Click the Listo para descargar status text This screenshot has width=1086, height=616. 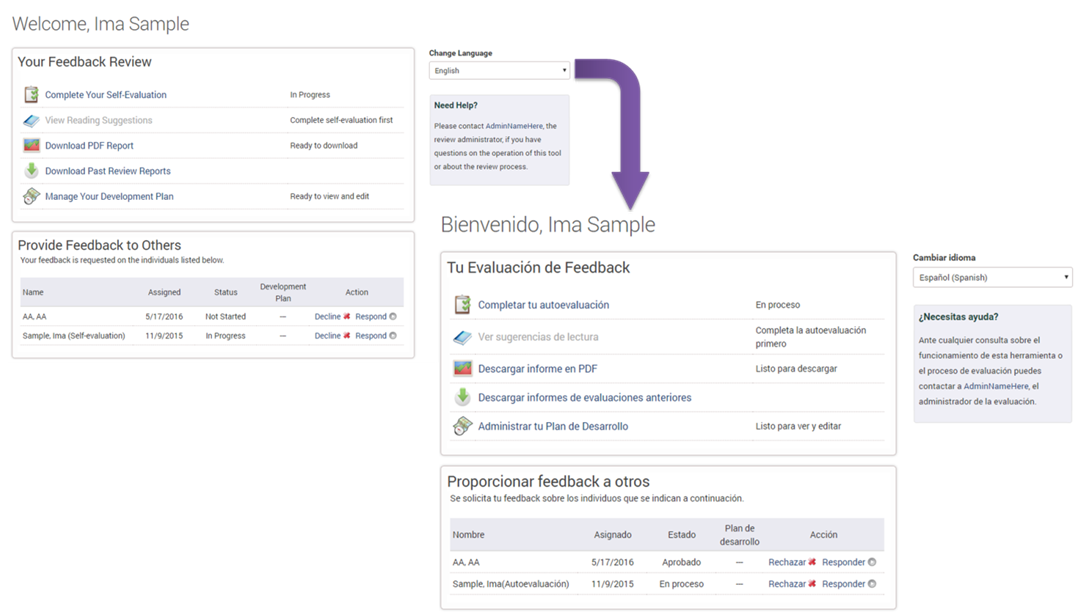tap(796, 369)
